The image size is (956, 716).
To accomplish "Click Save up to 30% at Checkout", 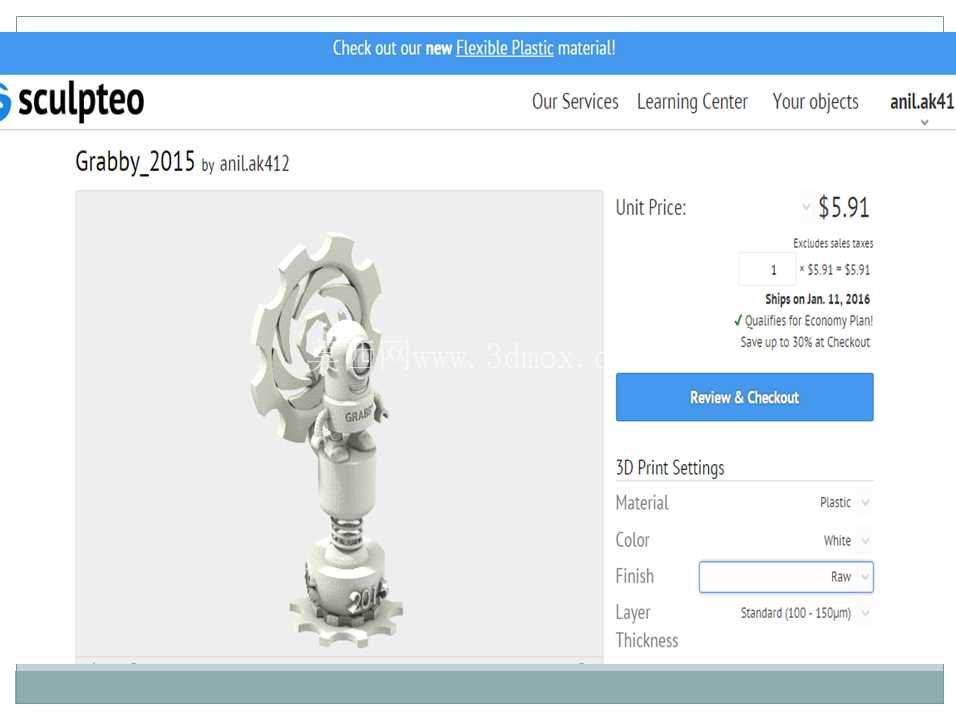I will click(x=805, y=342).
